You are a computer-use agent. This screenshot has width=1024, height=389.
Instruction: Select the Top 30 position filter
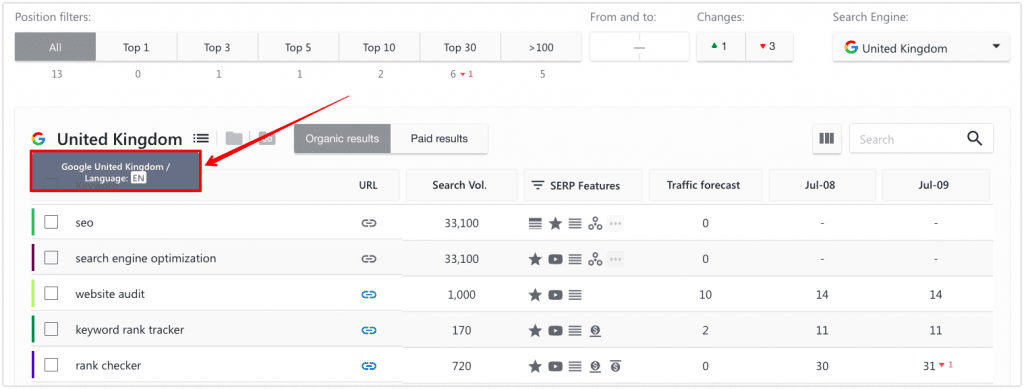[x=460, y=47]
